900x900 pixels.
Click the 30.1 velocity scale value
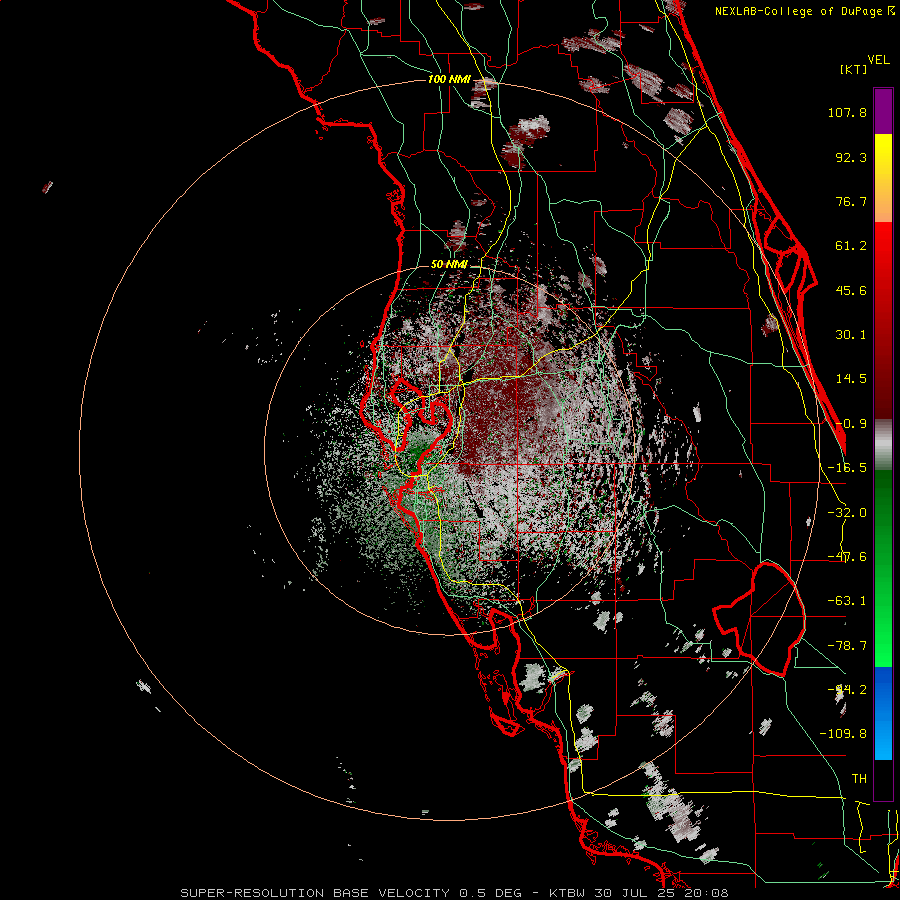tap(851, 335)
